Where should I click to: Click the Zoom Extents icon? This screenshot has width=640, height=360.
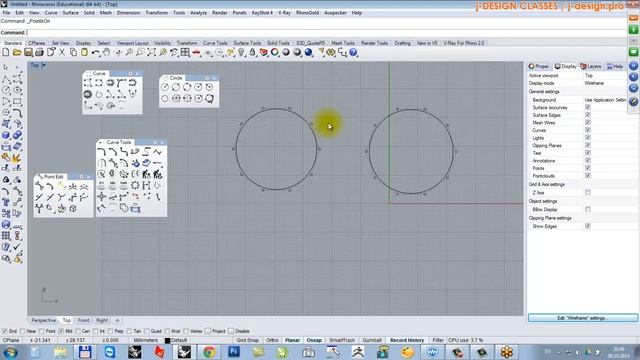tap(151, 52)
